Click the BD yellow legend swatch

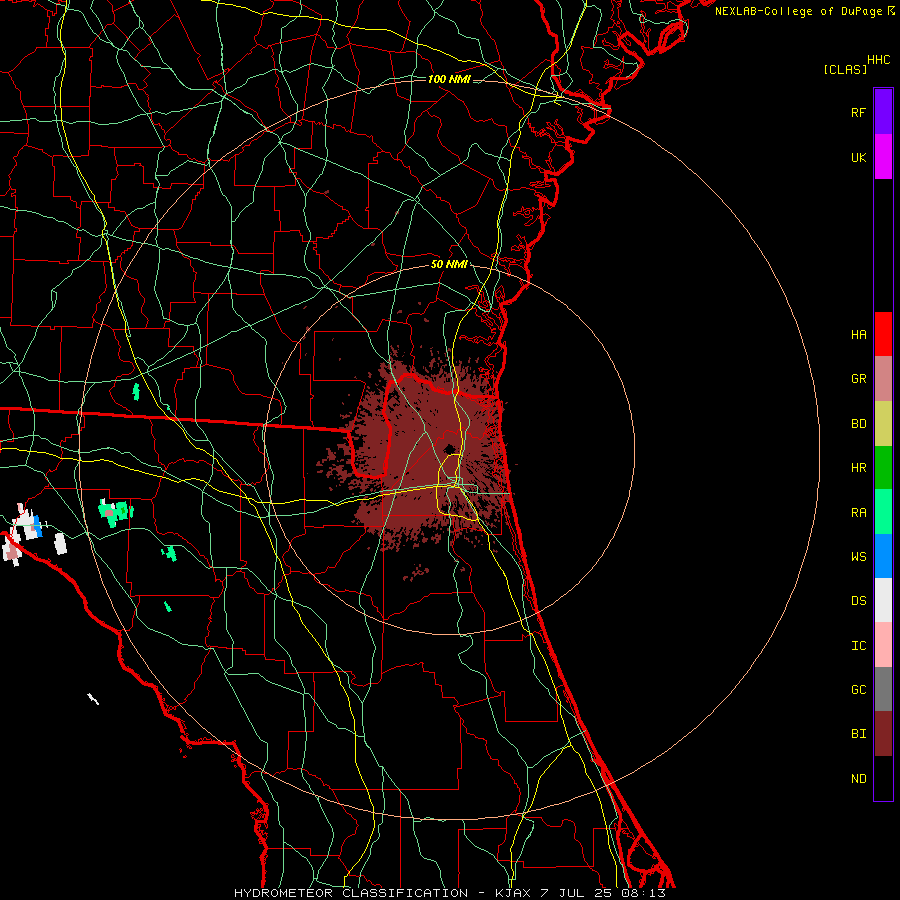tap(883, 424)
